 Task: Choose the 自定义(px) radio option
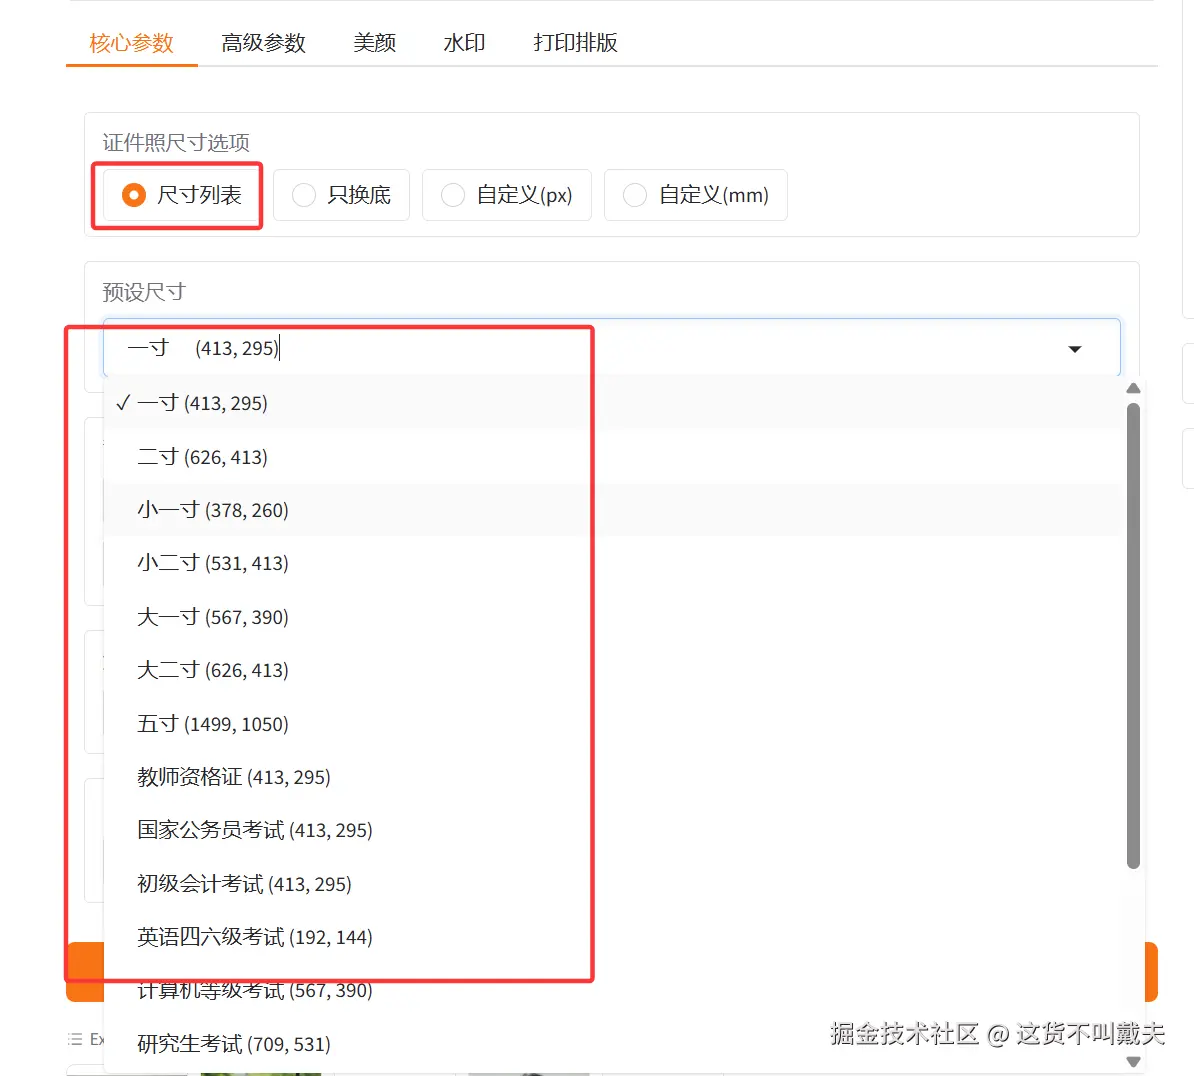(506, 196)
